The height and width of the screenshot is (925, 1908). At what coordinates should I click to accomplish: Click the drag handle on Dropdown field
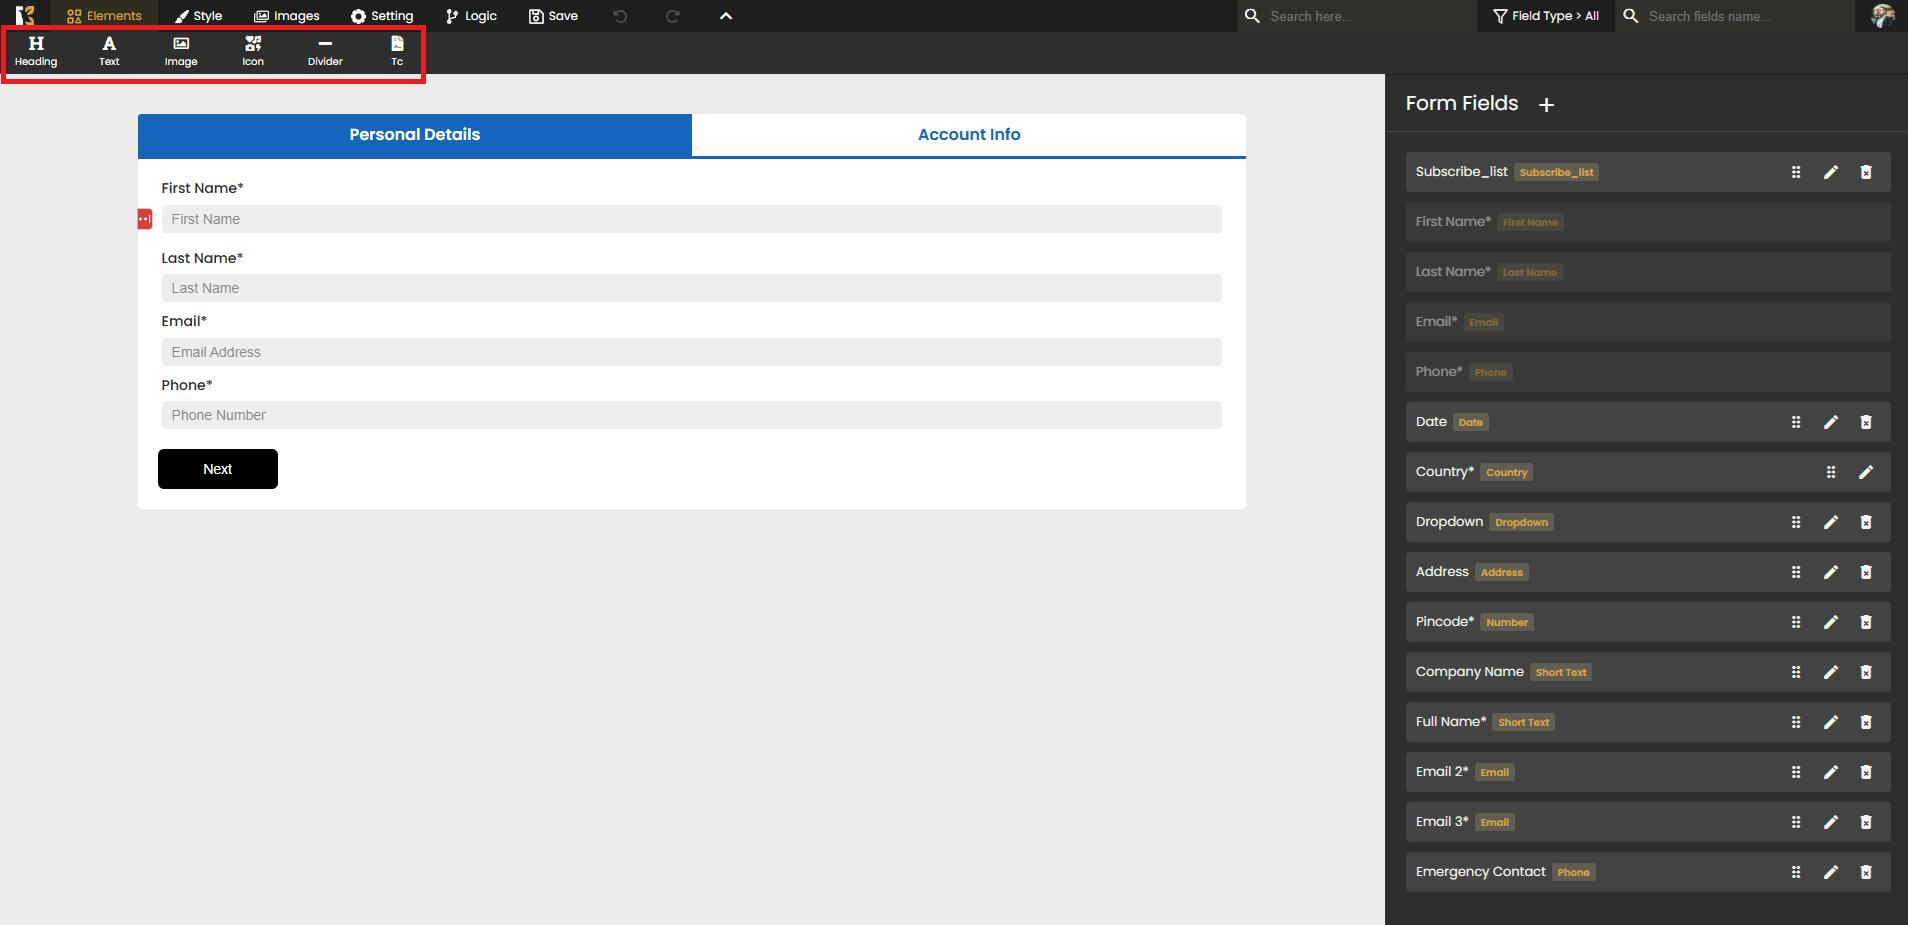coord(1795,522)
